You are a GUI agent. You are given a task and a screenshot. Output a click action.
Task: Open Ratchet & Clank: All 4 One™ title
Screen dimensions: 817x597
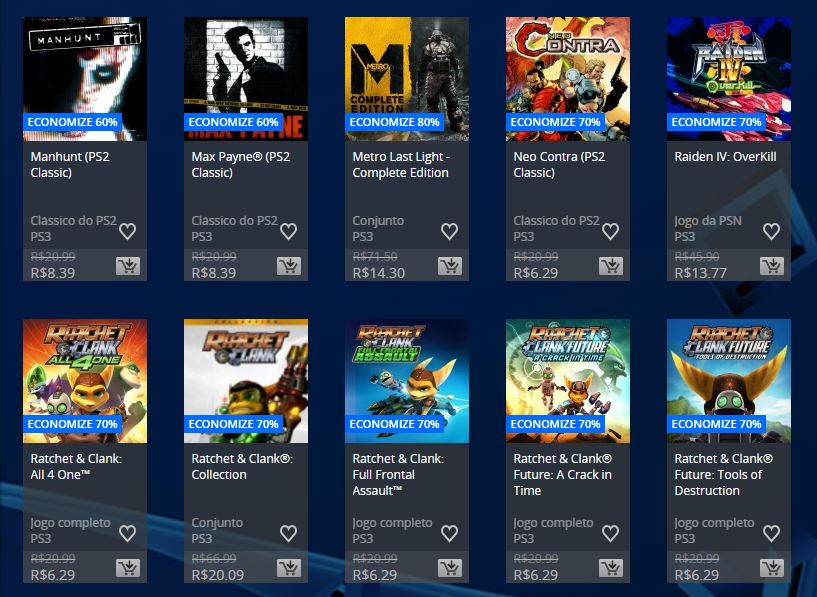[x=76, y=466]
